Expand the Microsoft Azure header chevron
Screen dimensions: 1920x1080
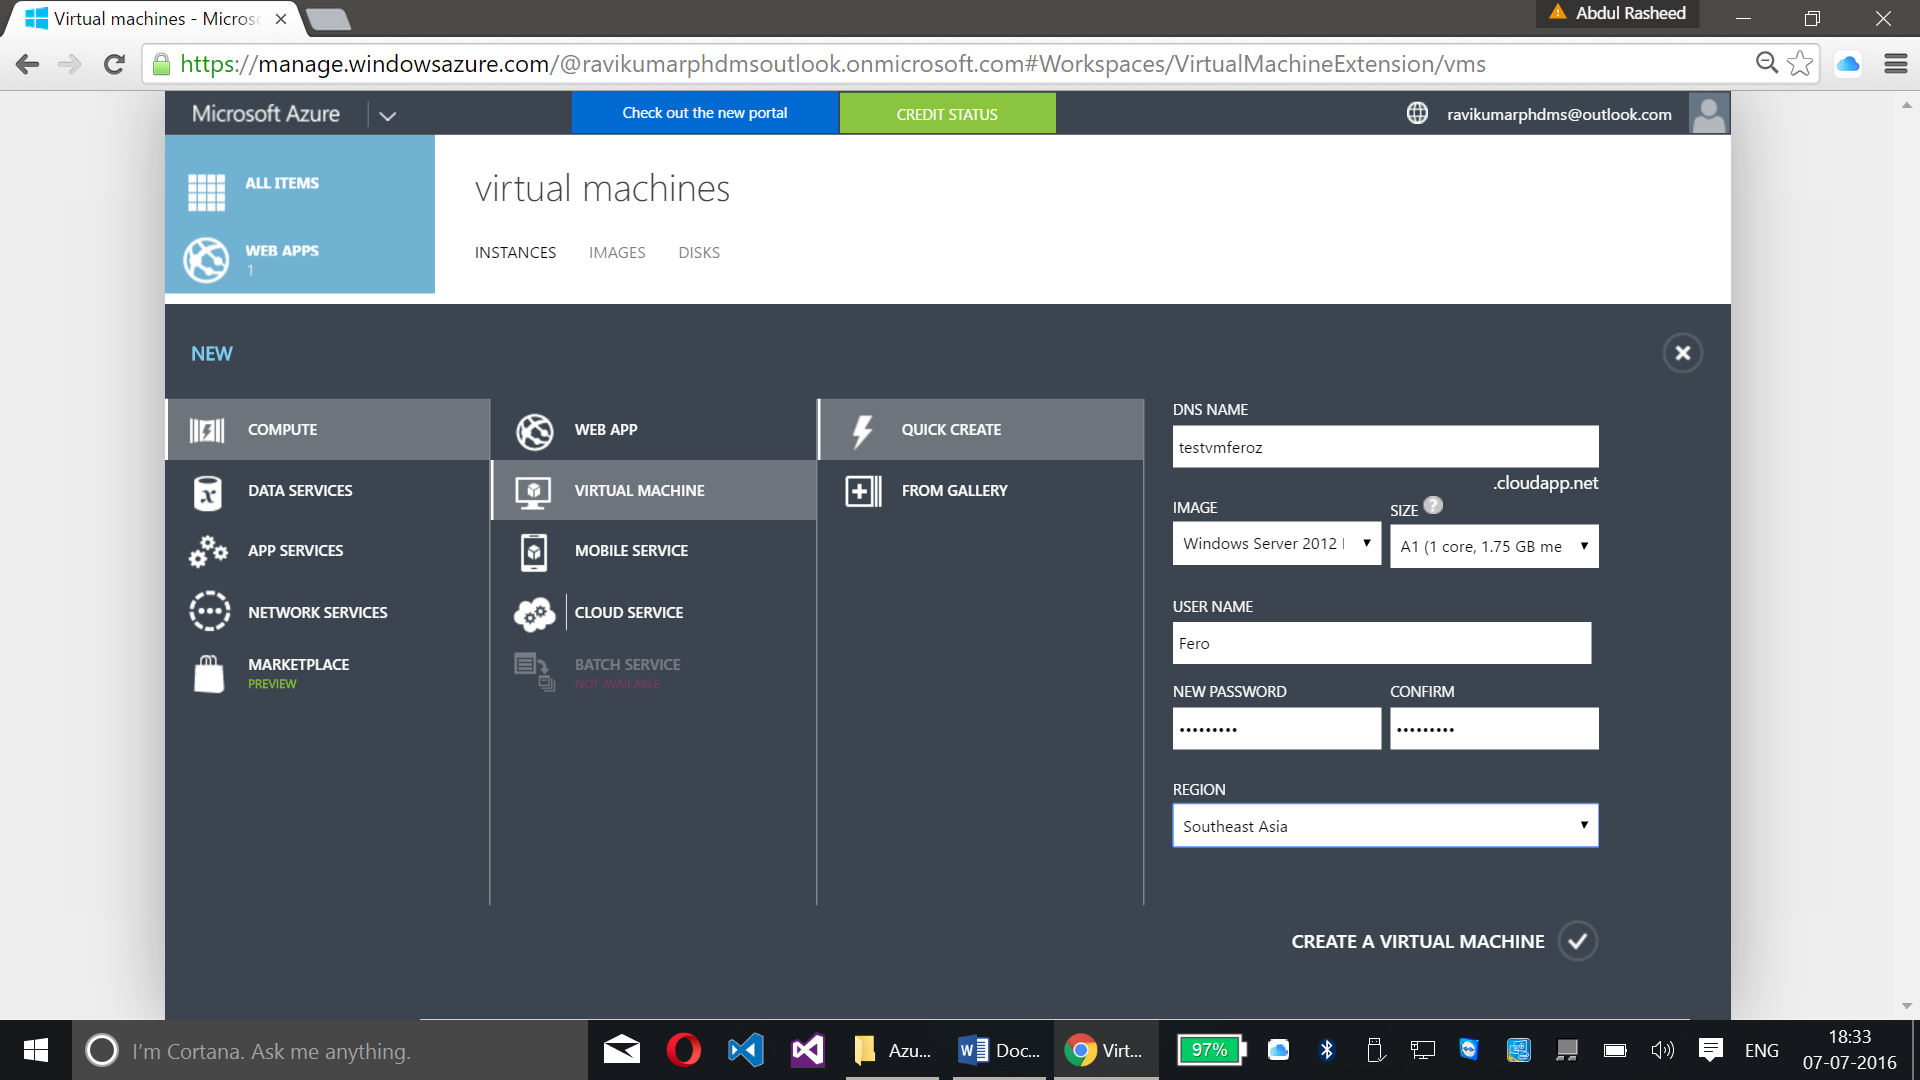[388, 115]
